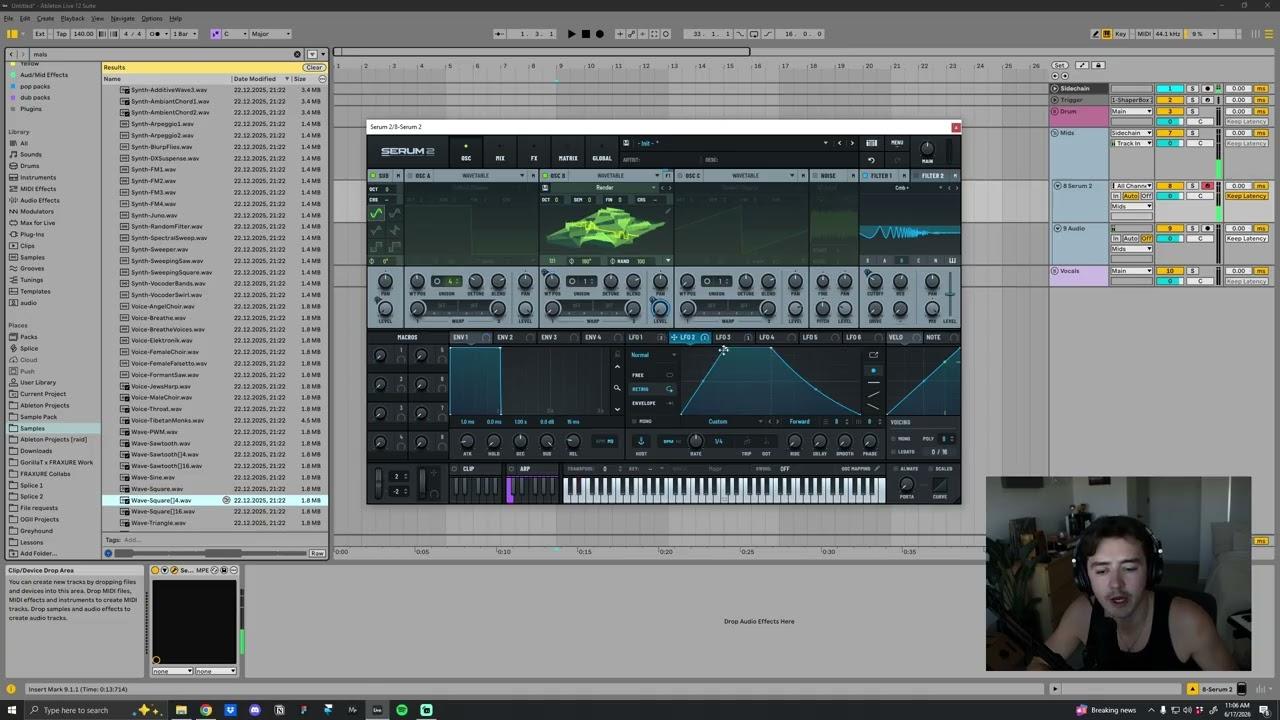Screen dimensions: 1280x720
Task: Go to next Serum preset arrow
Action: pos(852,143)
